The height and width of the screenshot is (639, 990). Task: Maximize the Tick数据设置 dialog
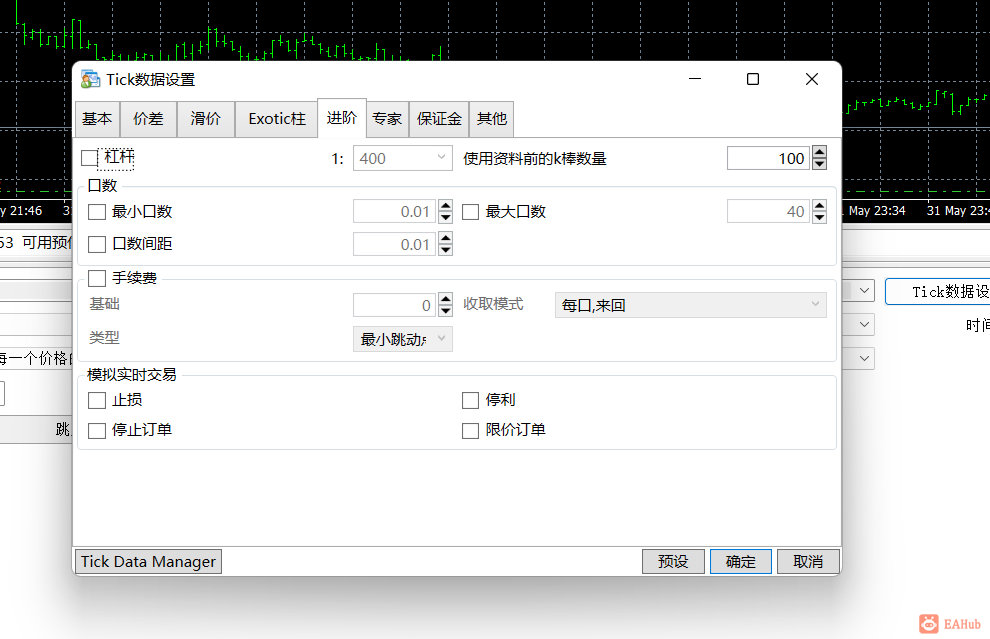753,79
